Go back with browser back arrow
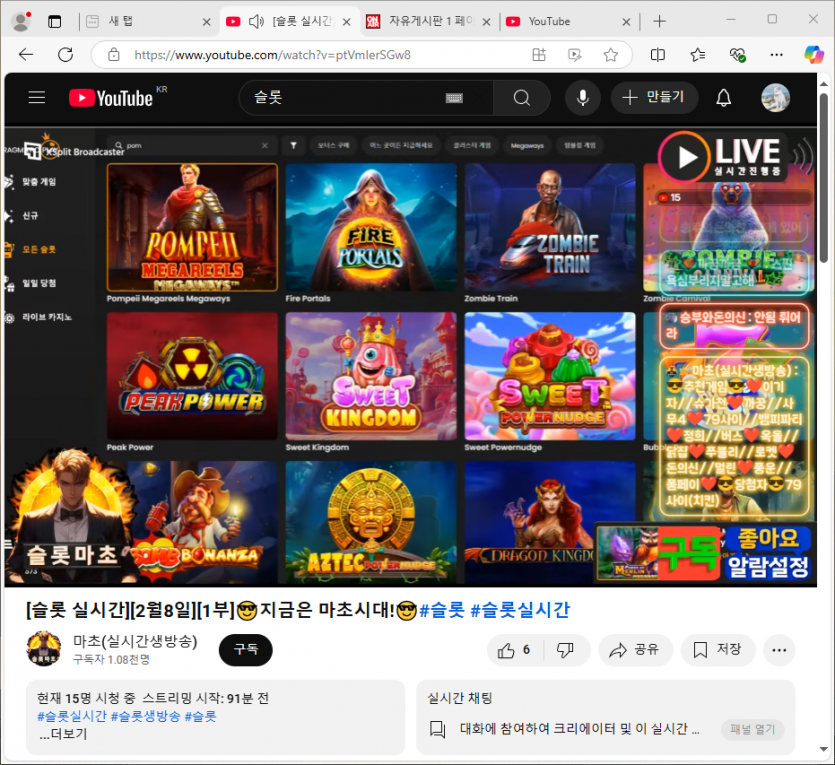Image resolution: width=835 pixels, height=765 pixels. [x=26, y=54]
